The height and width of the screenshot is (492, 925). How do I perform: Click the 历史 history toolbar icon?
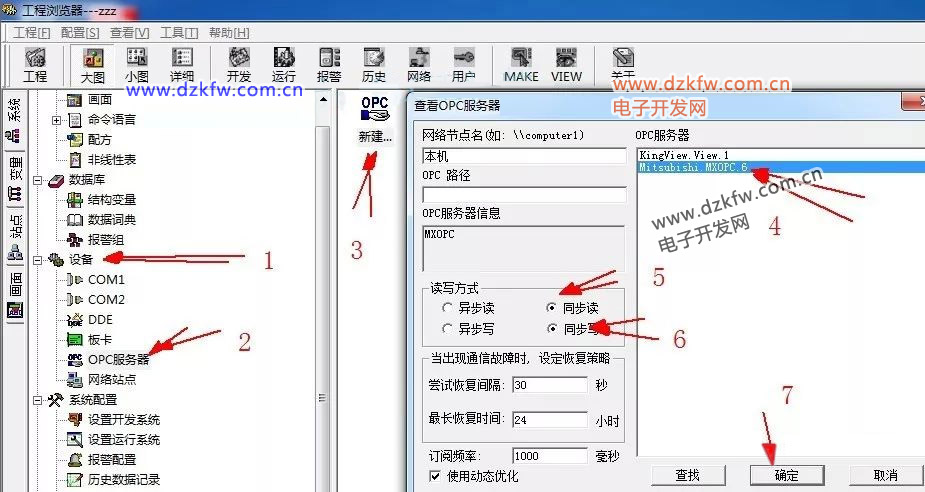374,64
